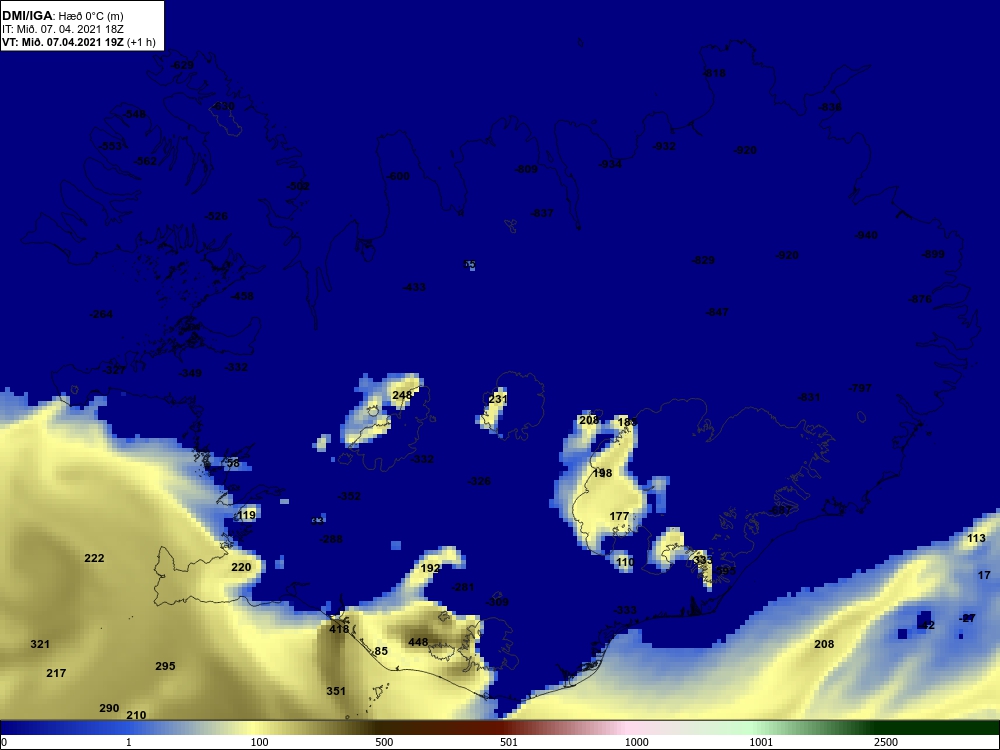Click the map value -333
Image resolution: width=1000 pixels, height=750 pixels.
624,610
